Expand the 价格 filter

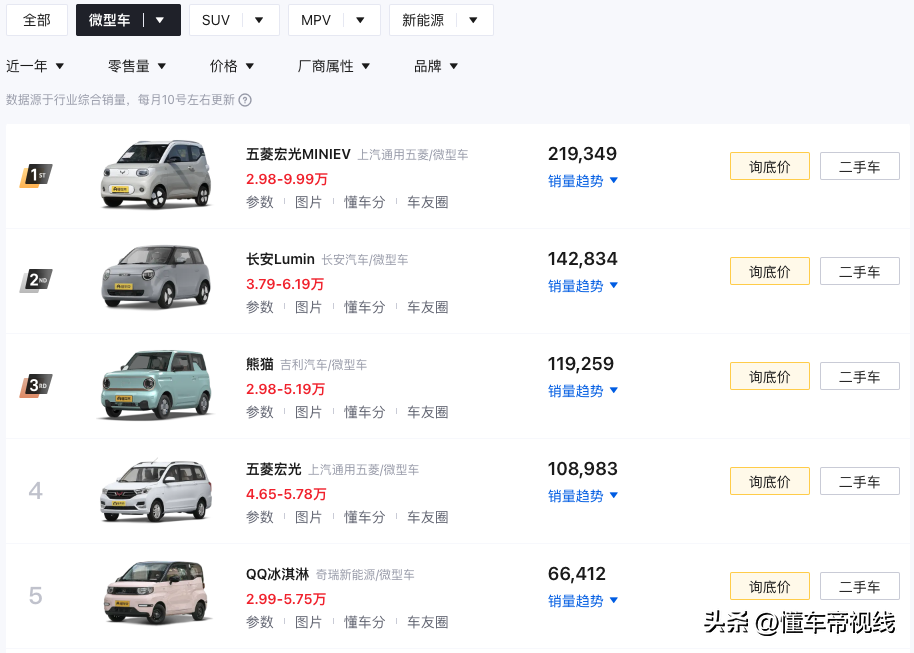[232, 66]
